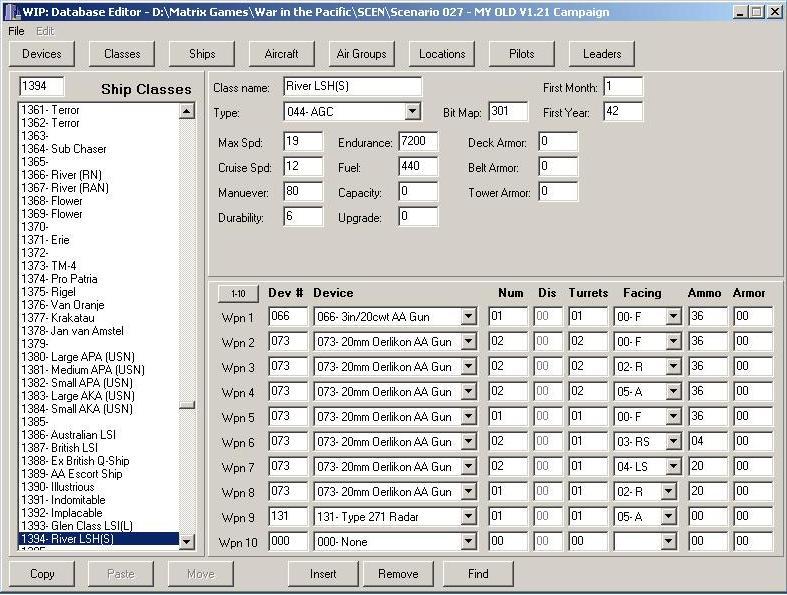Click the 1-10 weapon range button
The width and height of the screenshot is (787, 595).
tap(238, 293)
